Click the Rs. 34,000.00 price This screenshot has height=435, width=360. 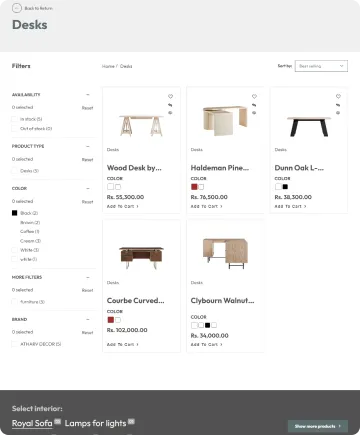[x=209, y=335]
